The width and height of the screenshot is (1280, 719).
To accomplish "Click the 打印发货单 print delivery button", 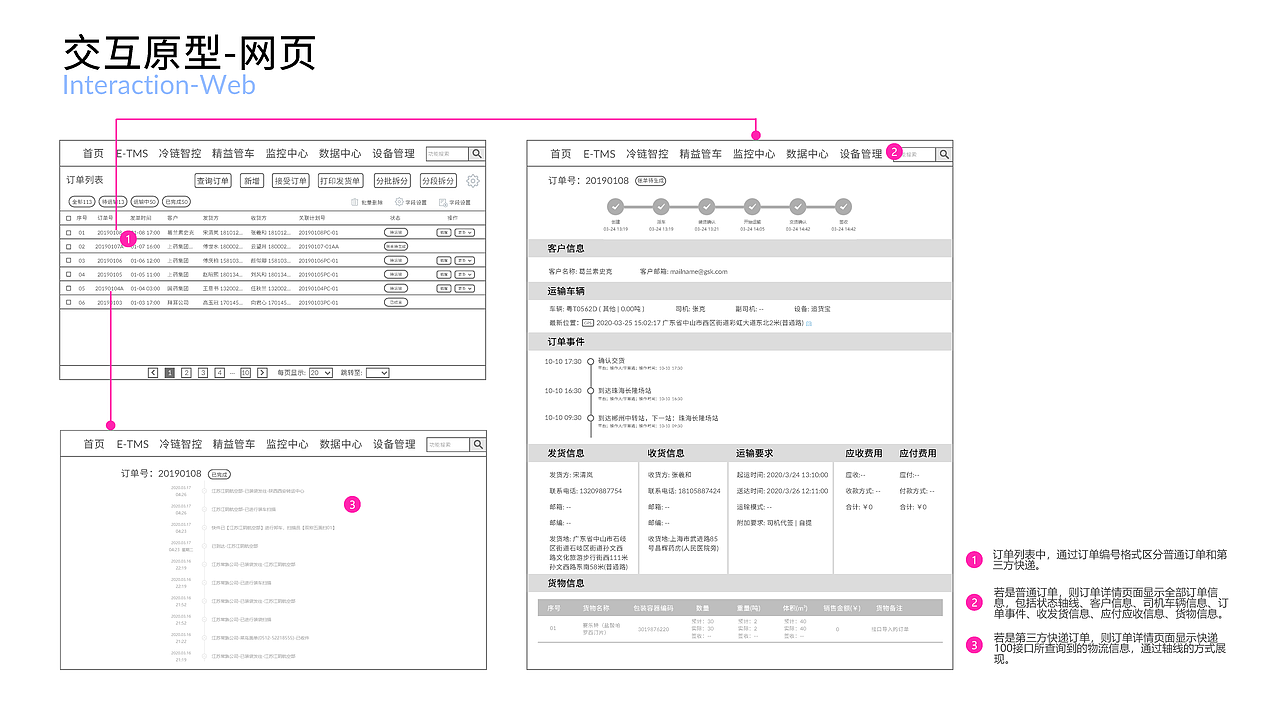I will click(340, 181).
